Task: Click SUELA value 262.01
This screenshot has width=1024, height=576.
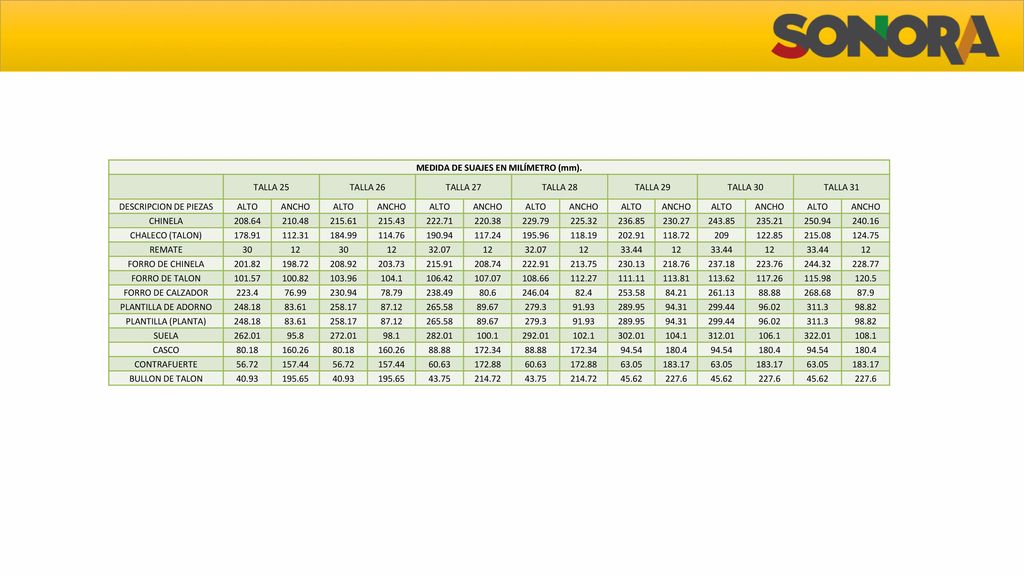Action: click(x=247, y=336)
